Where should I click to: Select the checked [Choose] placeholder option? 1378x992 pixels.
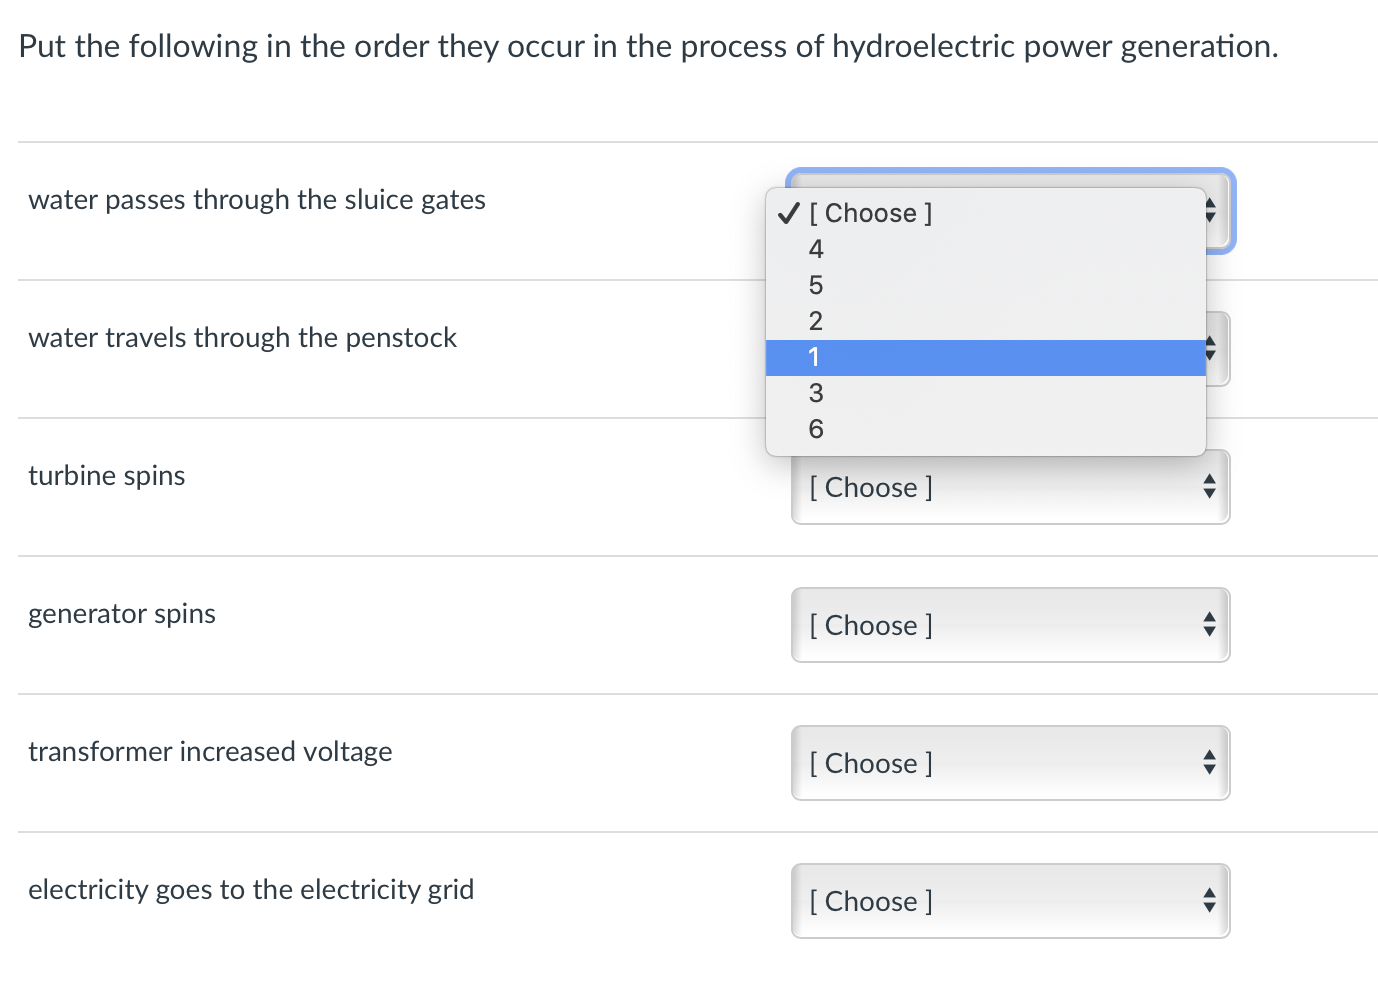coord(870,213)
